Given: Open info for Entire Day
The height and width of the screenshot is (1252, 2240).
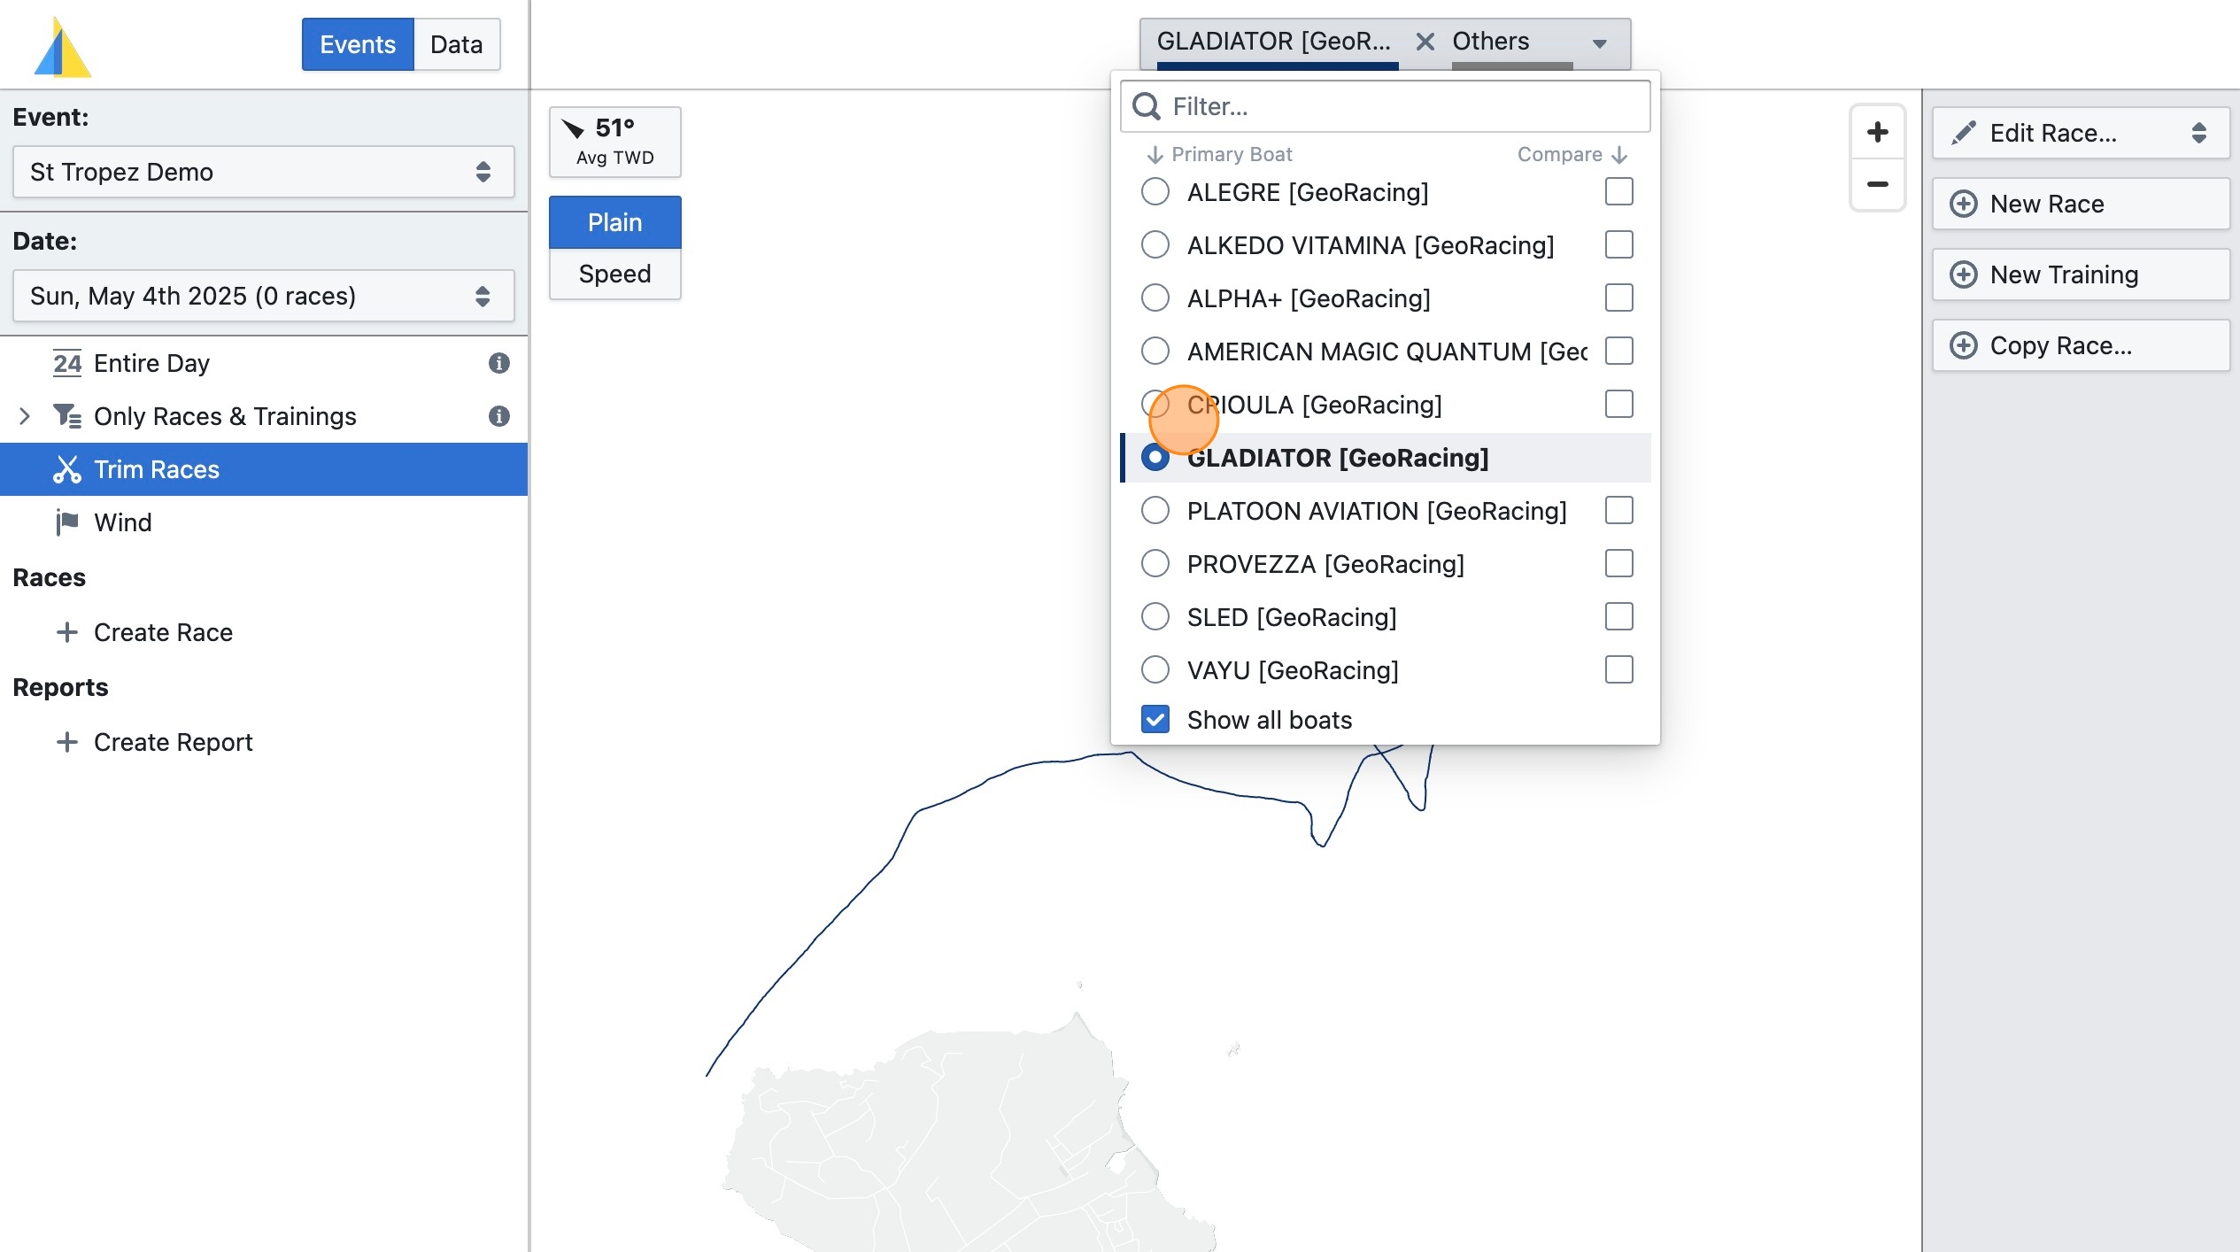Looking at the screenshot, I should click(499, 363).
